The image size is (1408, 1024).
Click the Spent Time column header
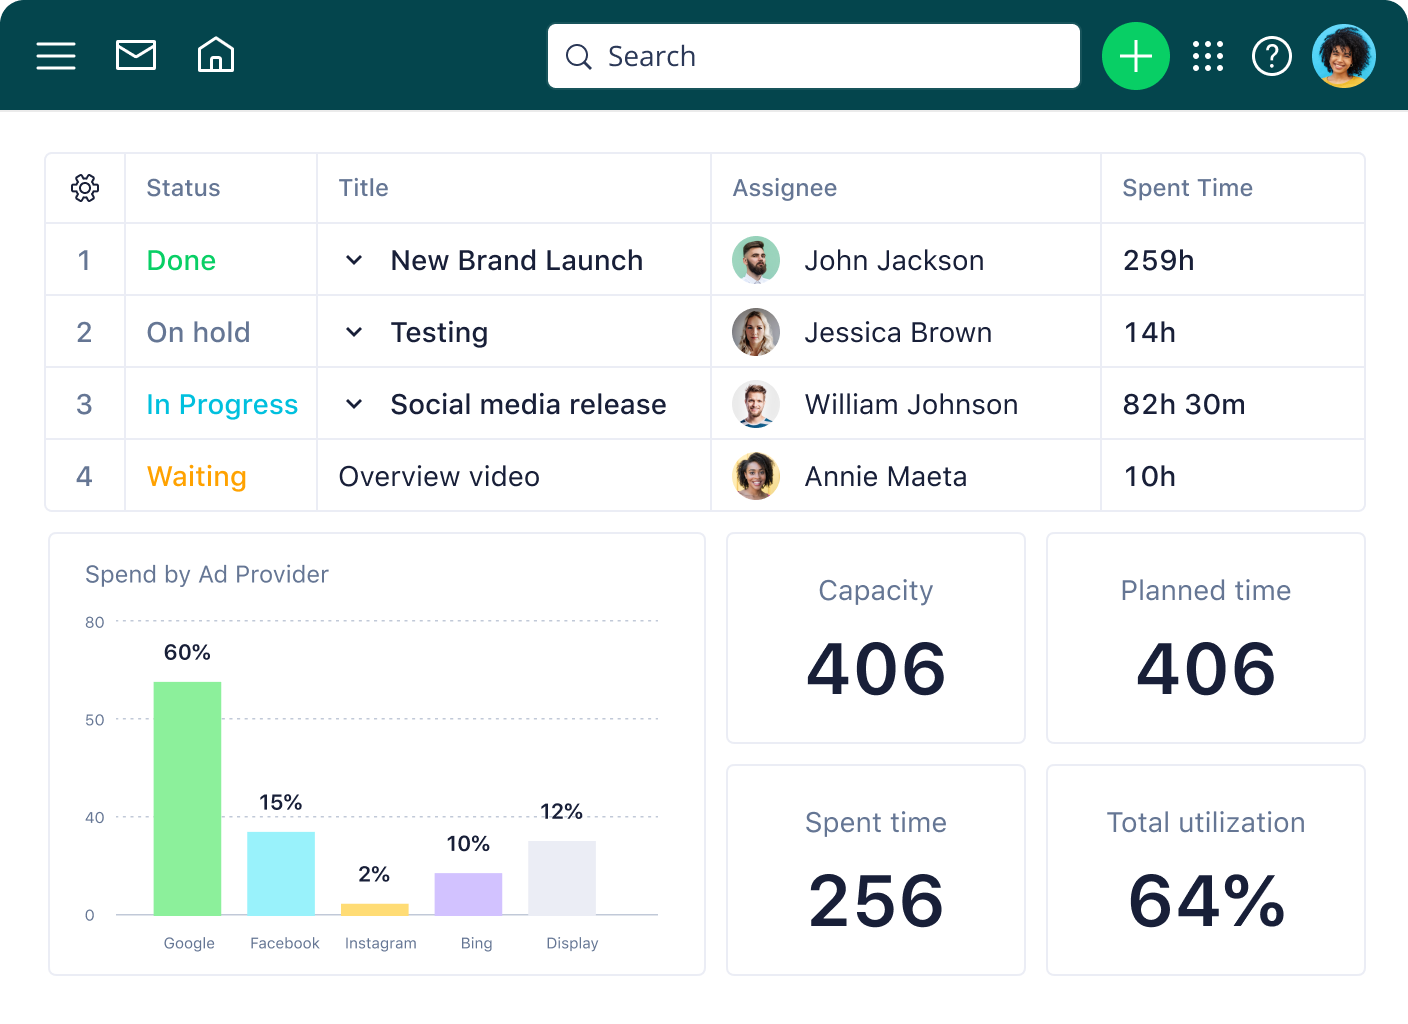[x=1187, y=188]
